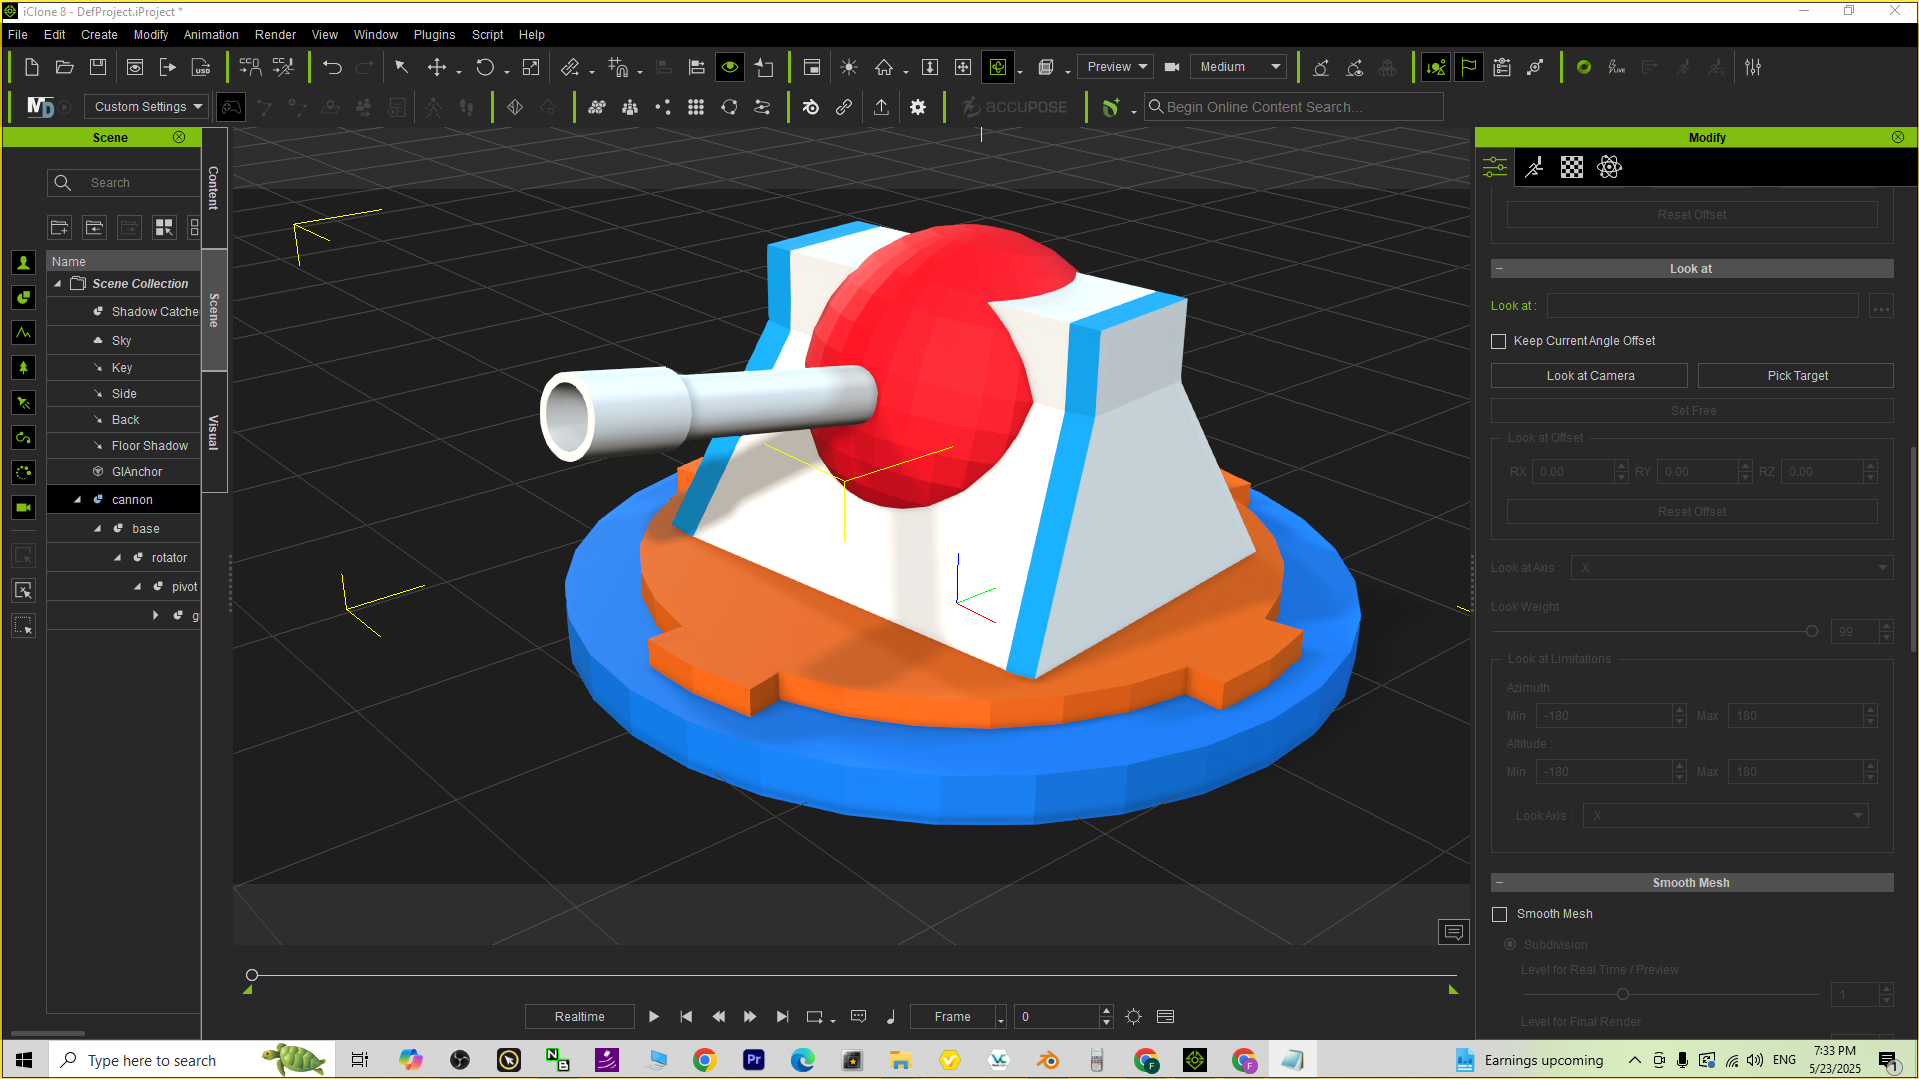Click the Look at browse ellipsis button
1919x1079 pixels.
pos(1881,306)
